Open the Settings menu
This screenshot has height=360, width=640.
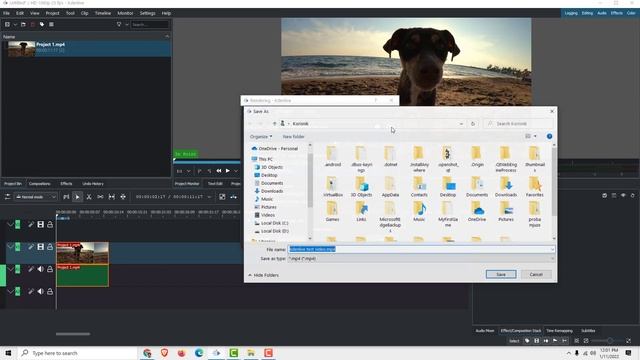click(x=147, y=13)
